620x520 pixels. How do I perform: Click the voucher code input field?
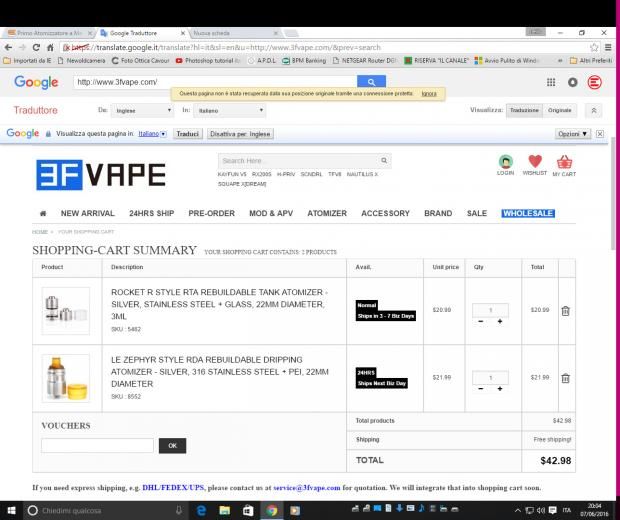click(x=97, y=446)
